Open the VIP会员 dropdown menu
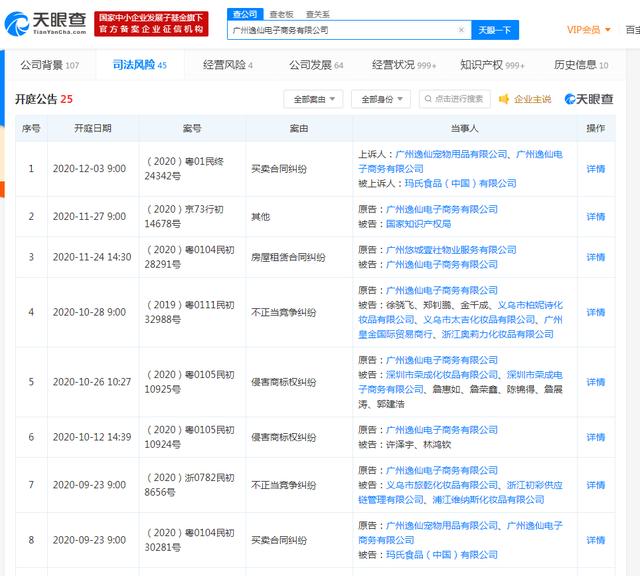Screen dimensions: 640x576 591,30
